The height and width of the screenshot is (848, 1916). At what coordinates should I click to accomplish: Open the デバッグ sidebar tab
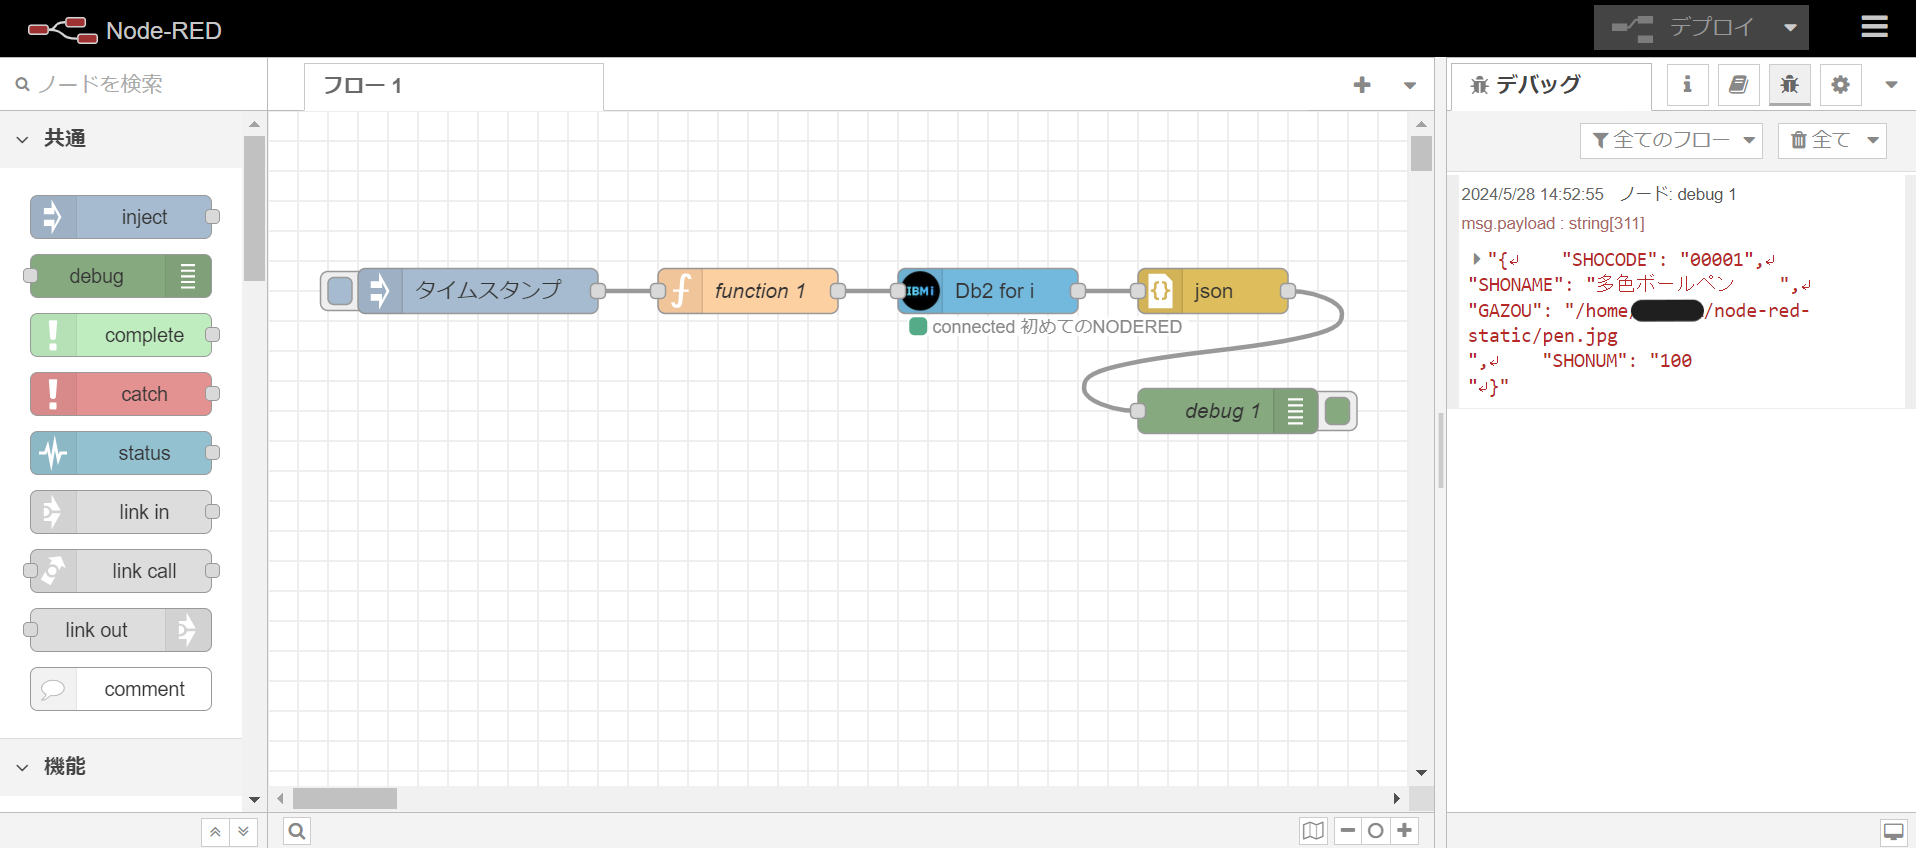click(1550, 86)
